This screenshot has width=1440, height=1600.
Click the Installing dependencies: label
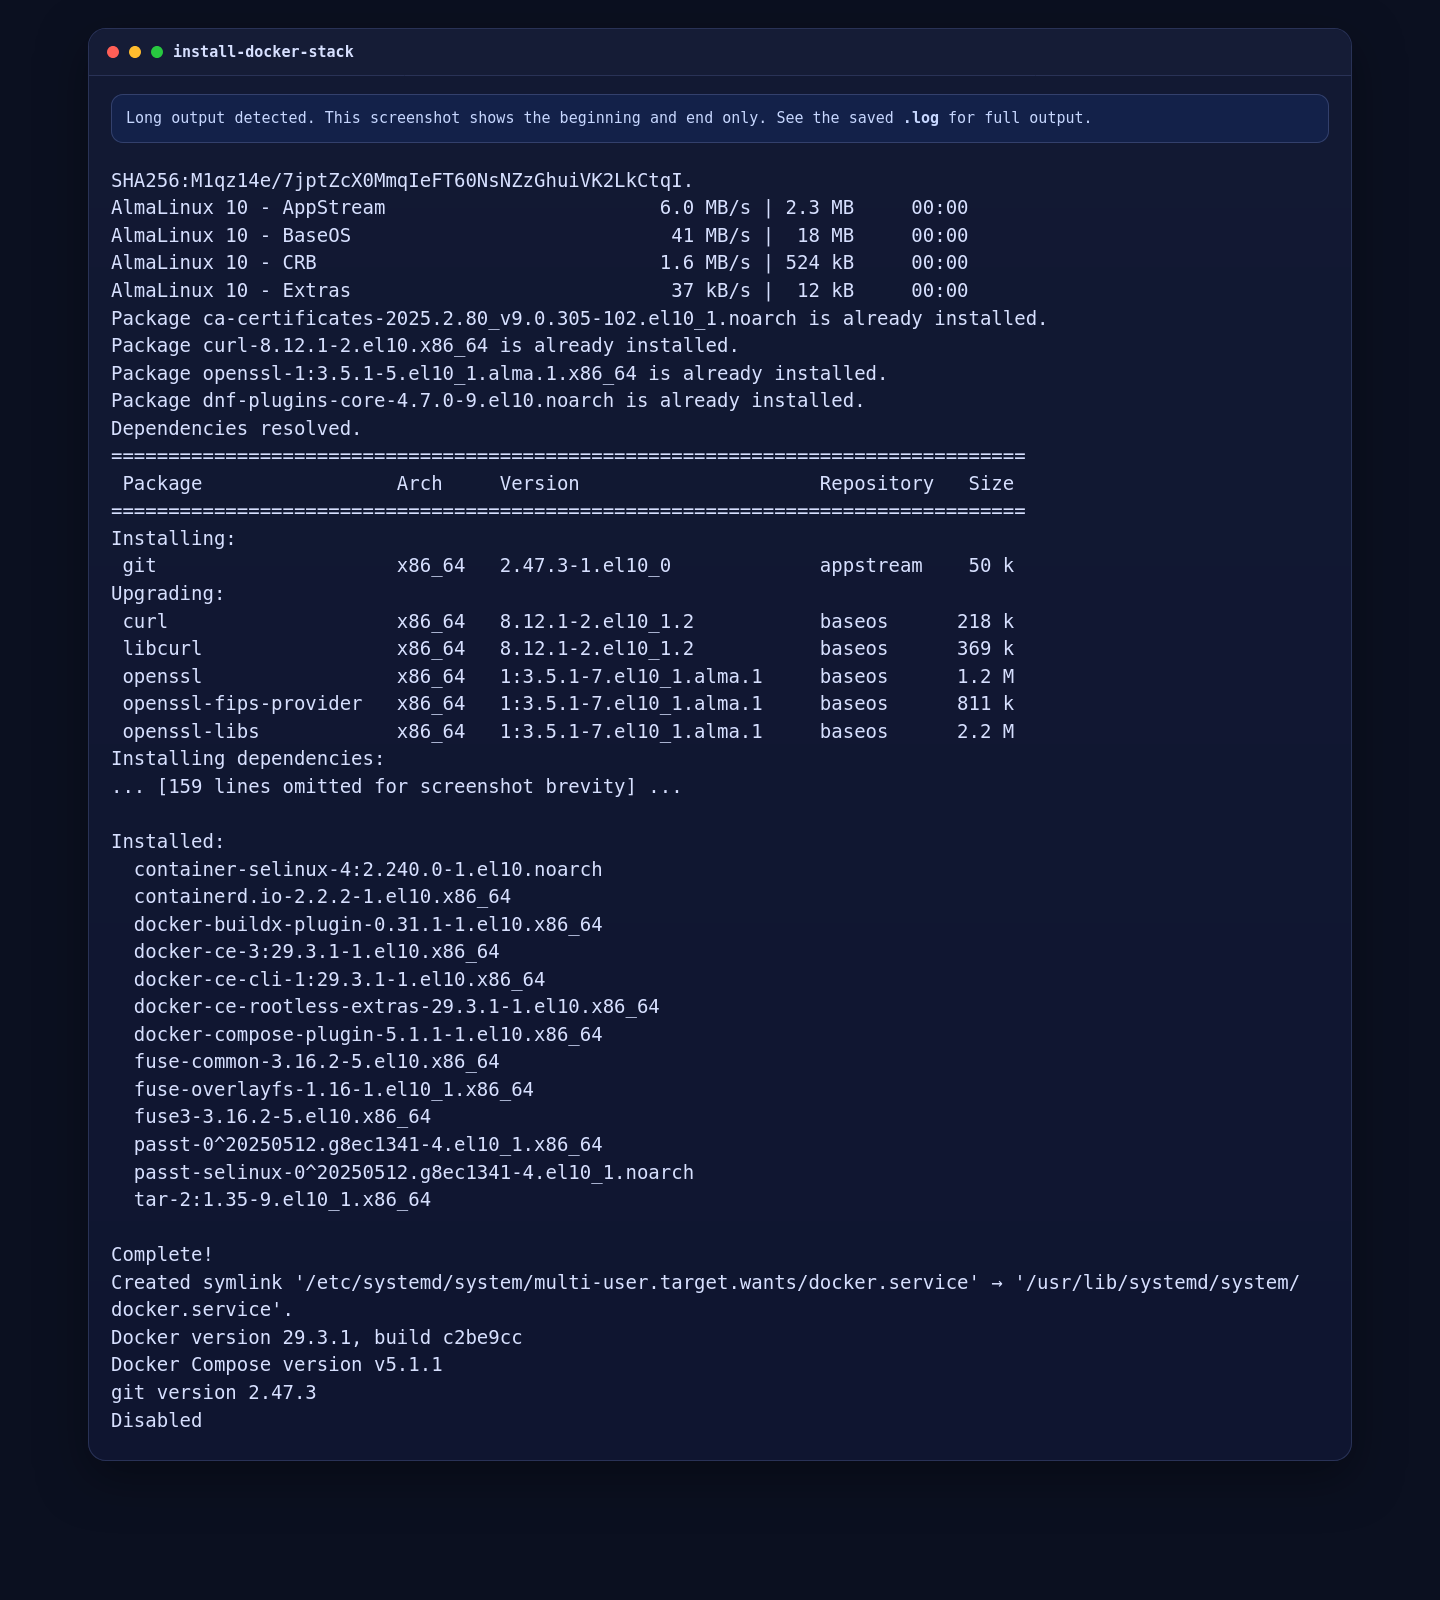[x=248, y=759]
